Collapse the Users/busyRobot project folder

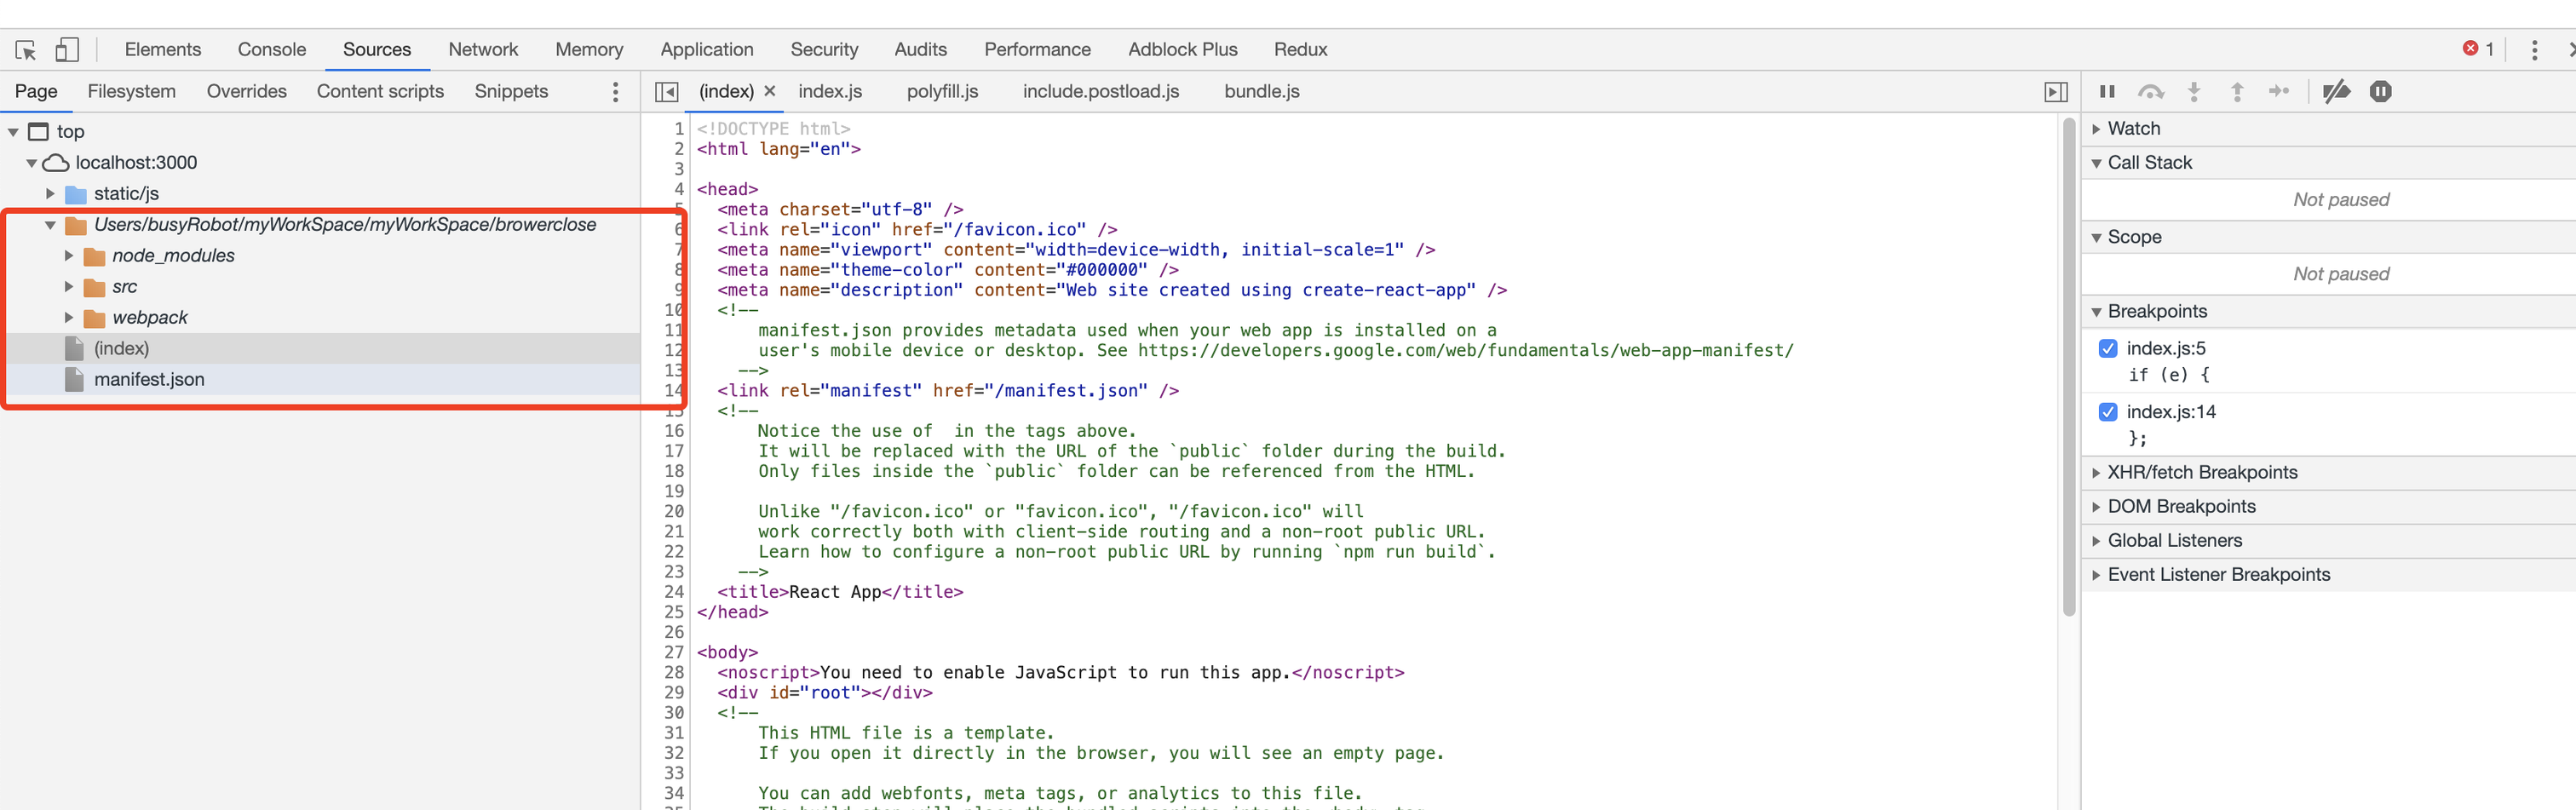click(x=50, y=225)
